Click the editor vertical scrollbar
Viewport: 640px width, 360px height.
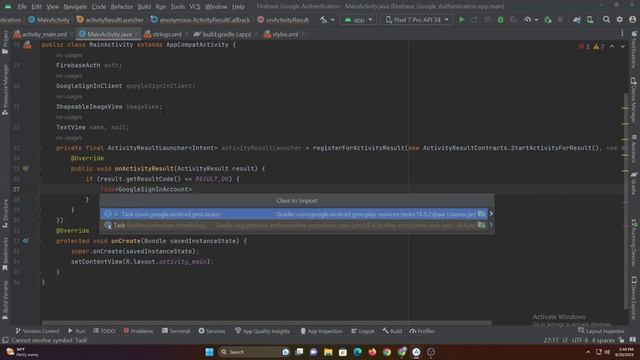click(x=626, y=200)
